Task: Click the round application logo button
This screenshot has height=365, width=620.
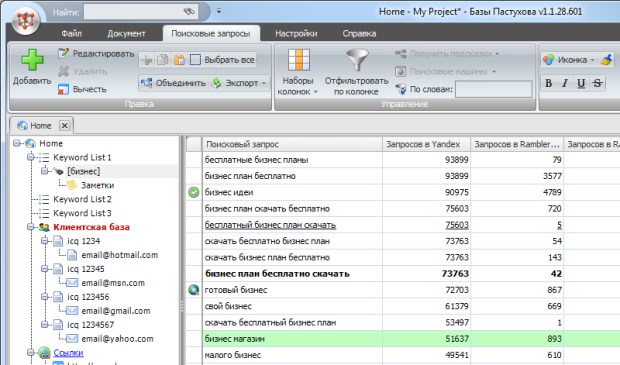Action: pos(26,21)
